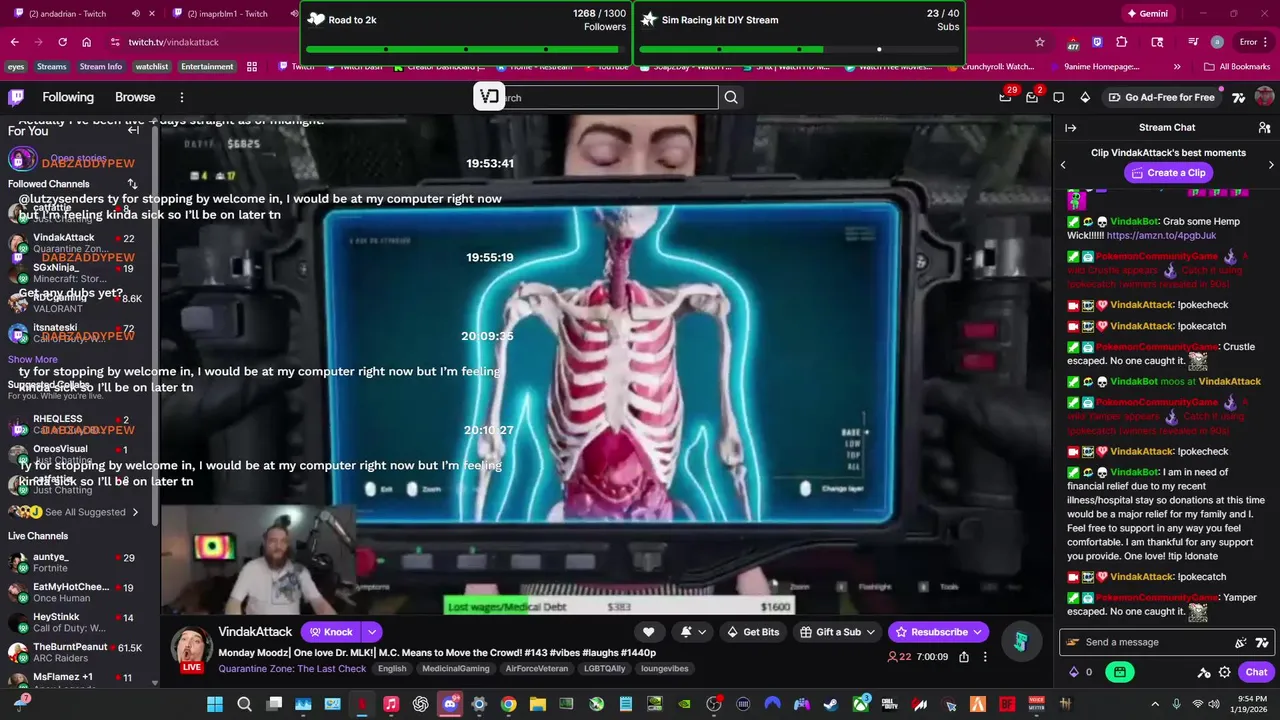Collapse the left For You sidebar
The image size is (1280, 720).
click(x=133, y=130)
